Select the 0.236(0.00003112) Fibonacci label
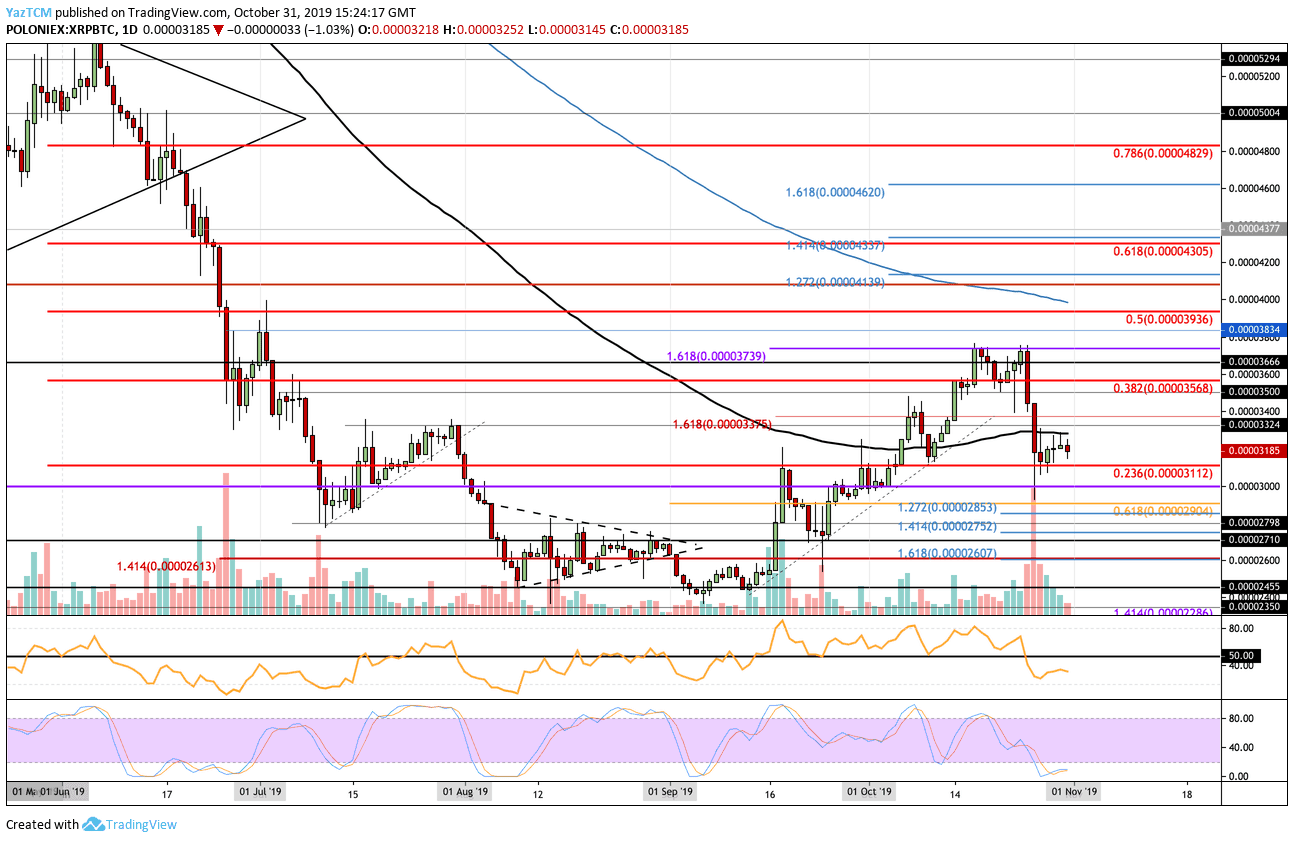The width and height of the screenshot is (1294, 842). pyautogui.click(x=1161, y=474)
